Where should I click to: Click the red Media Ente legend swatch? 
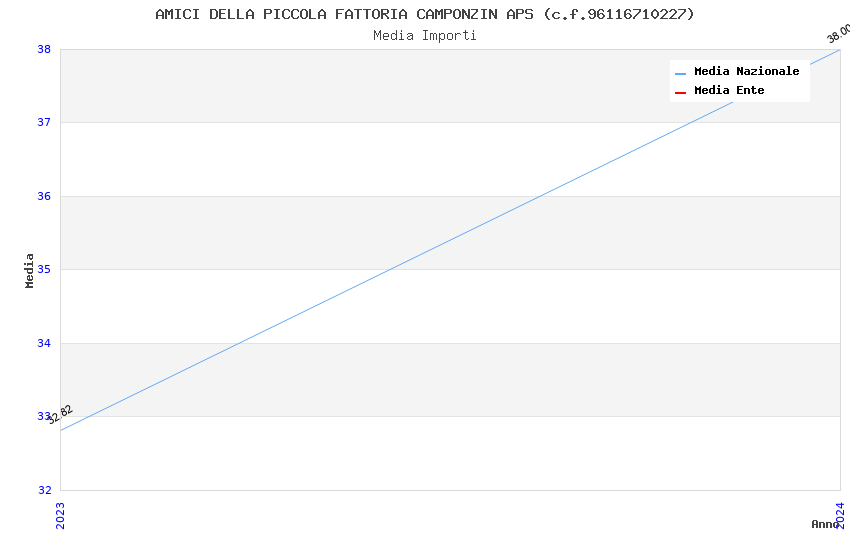[680, 92]
